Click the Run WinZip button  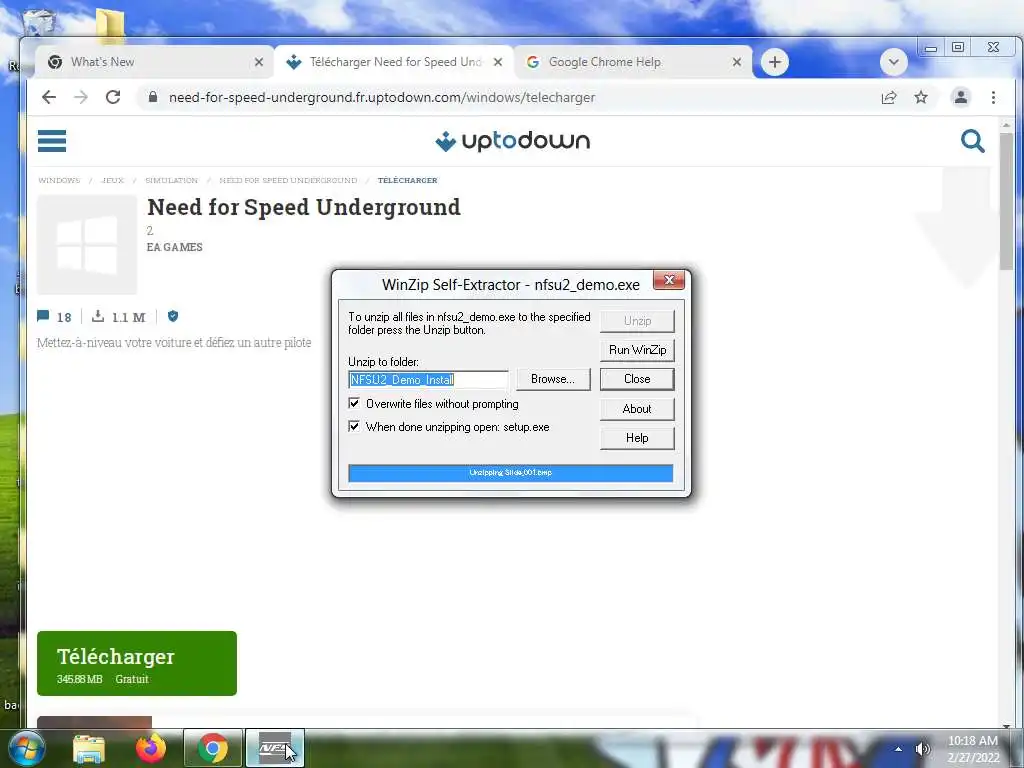(x=637, y=350)
